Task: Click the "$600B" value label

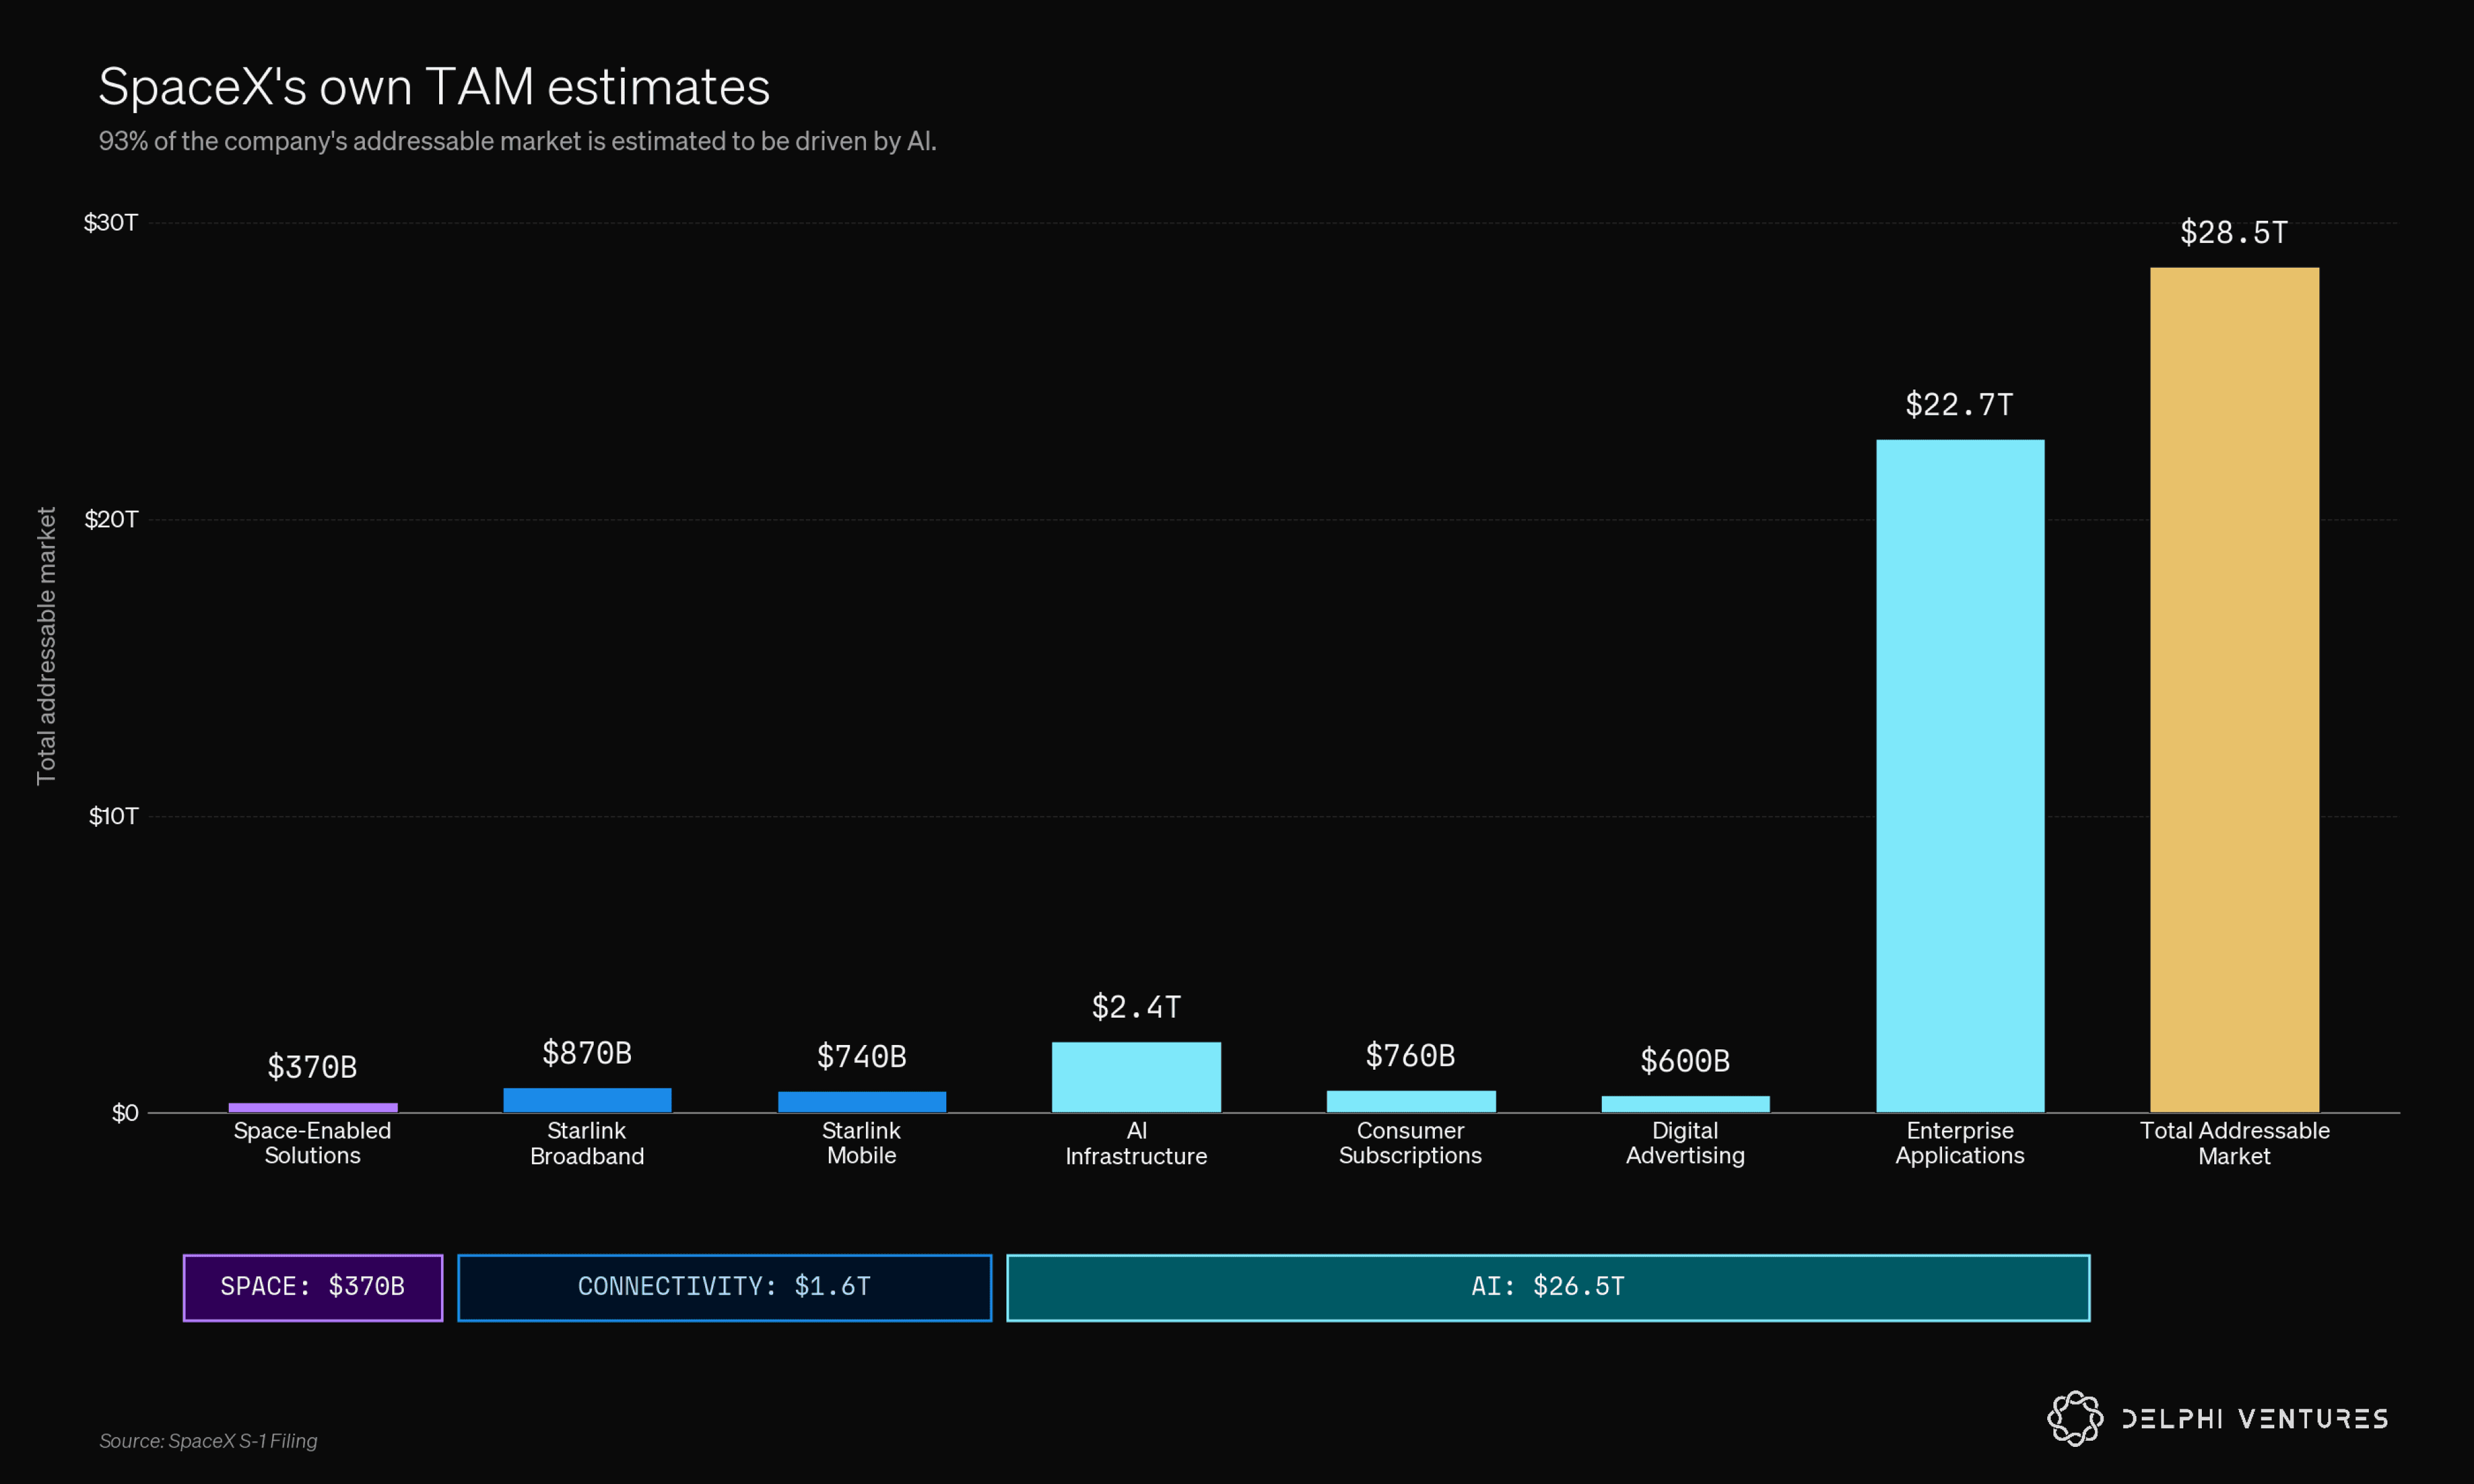Action: point(1685,1061)
